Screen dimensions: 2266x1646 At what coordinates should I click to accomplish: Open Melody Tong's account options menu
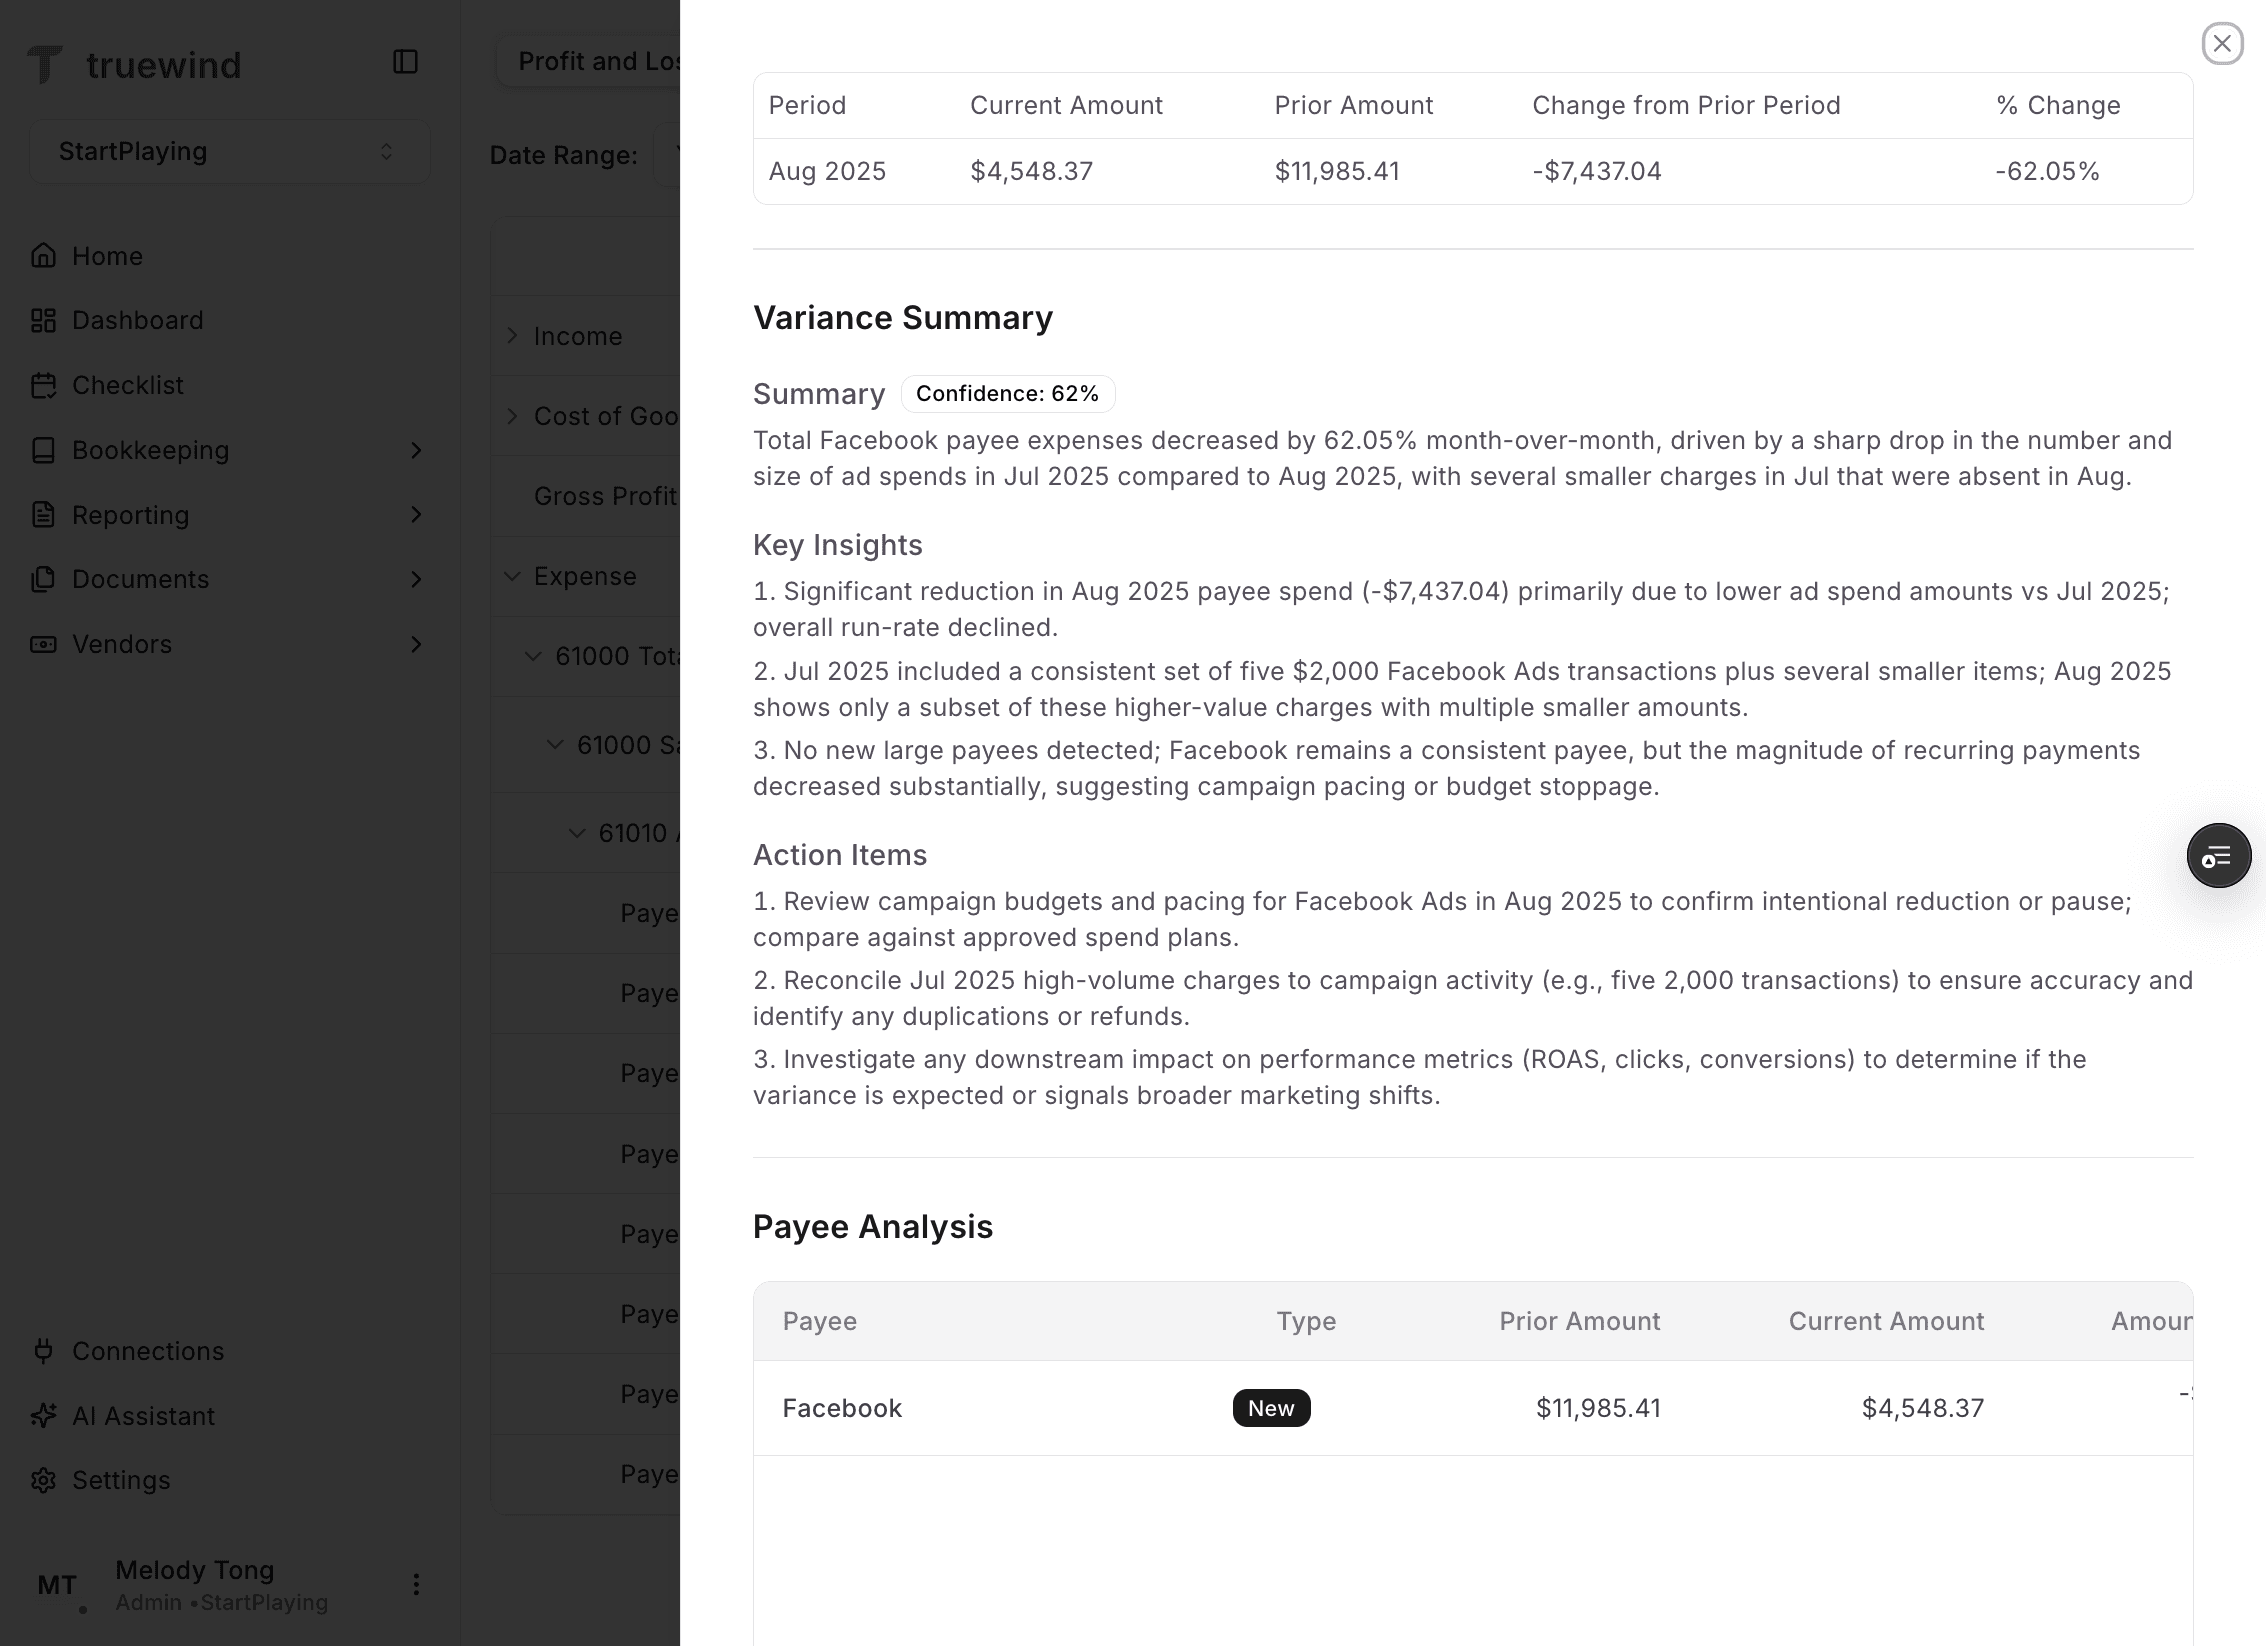click(416, 1584)
